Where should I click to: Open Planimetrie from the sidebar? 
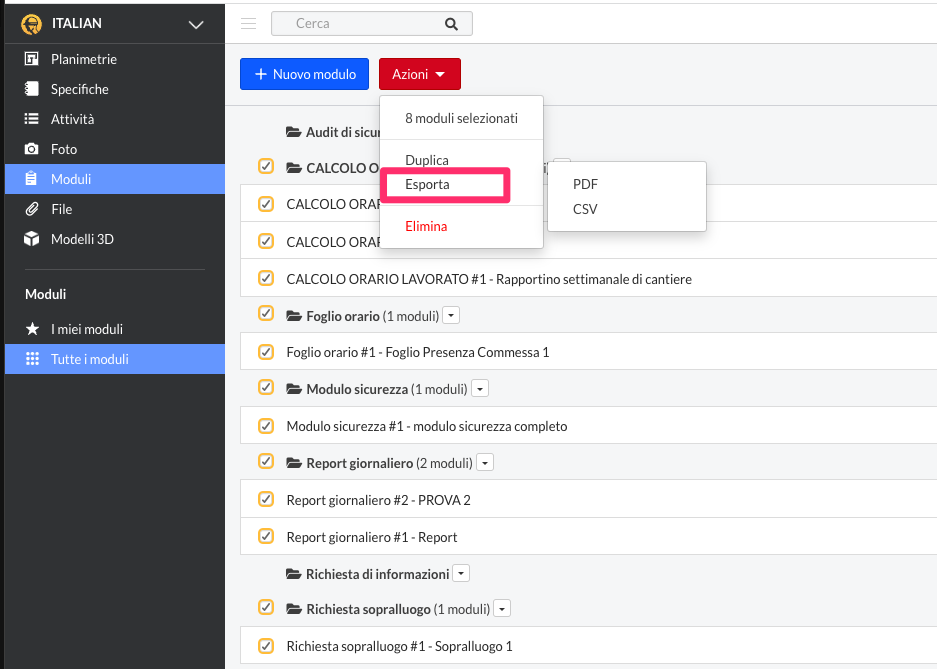[83, 59]
